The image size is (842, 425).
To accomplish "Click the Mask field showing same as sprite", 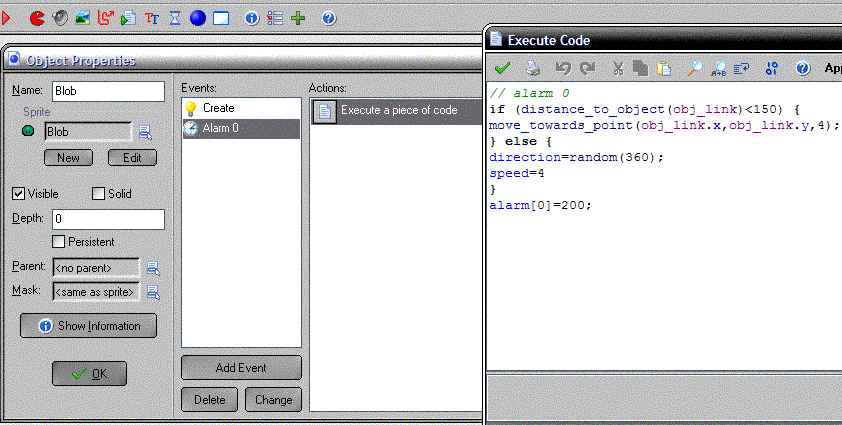I will coord(96,292).
